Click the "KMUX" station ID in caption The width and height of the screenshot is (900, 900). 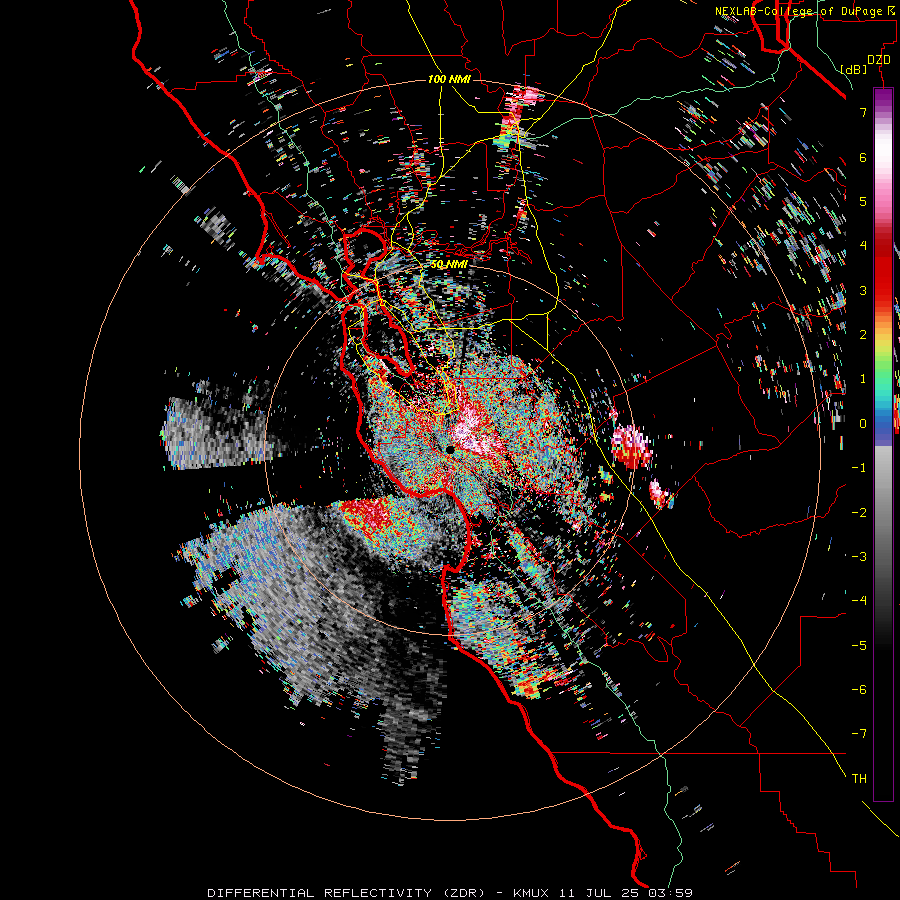pos(531,893)
